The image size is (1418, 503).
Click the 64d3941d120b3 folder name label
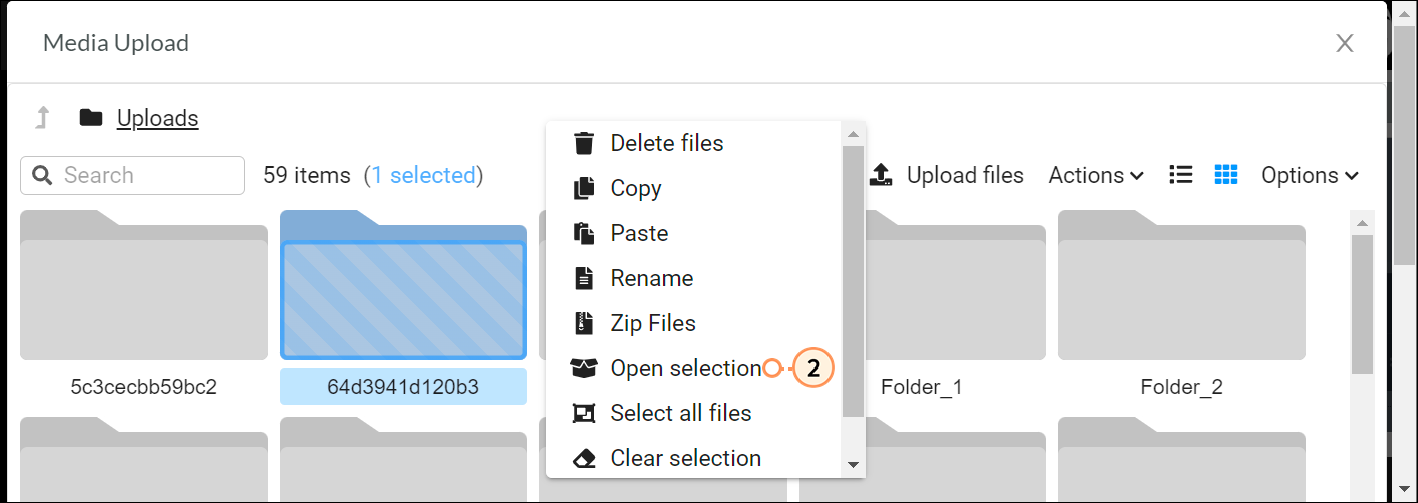coord(403,387)
